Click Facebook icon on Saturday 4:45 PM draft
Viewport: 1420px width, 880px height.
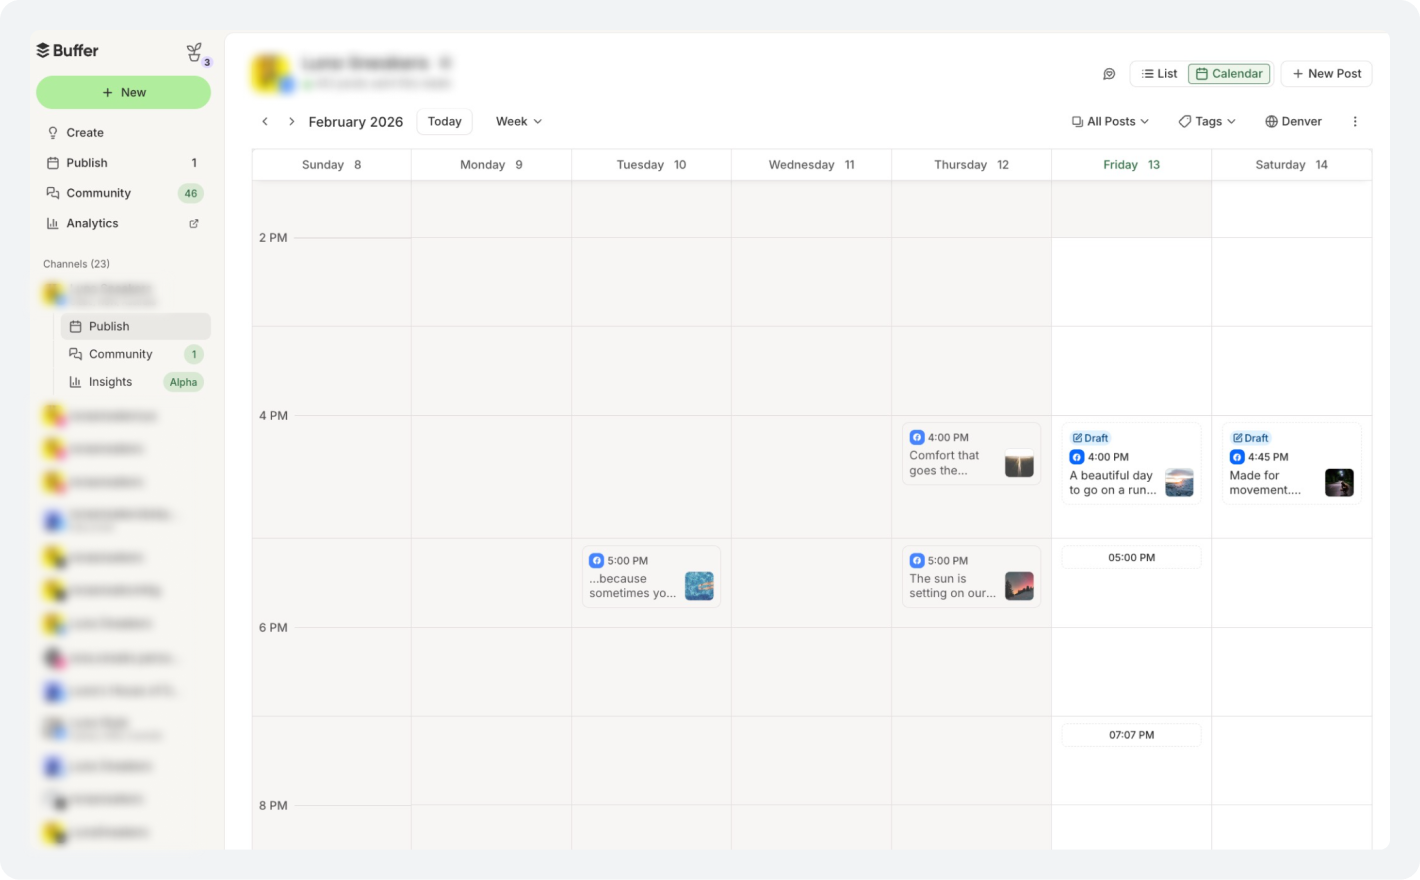[x=1237, y=457]
